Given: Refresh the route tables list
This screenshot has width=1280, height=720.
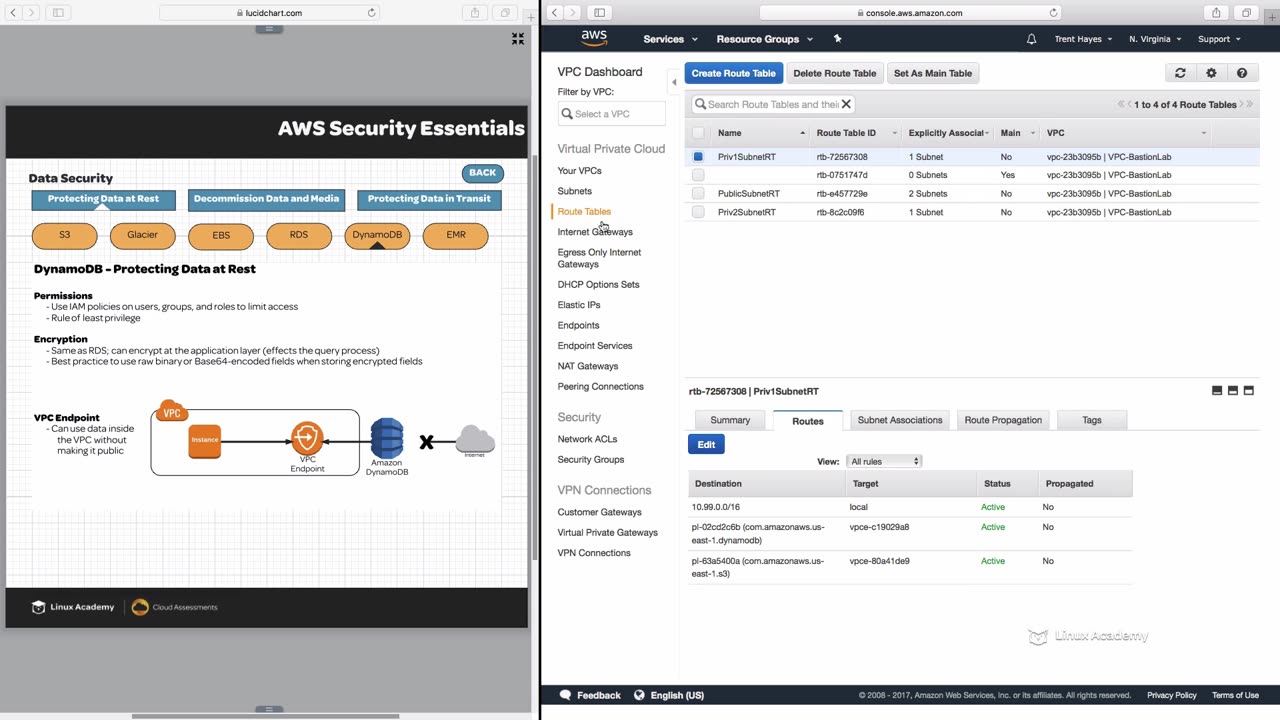Looking at the screenshot, I should (1180, 73).
